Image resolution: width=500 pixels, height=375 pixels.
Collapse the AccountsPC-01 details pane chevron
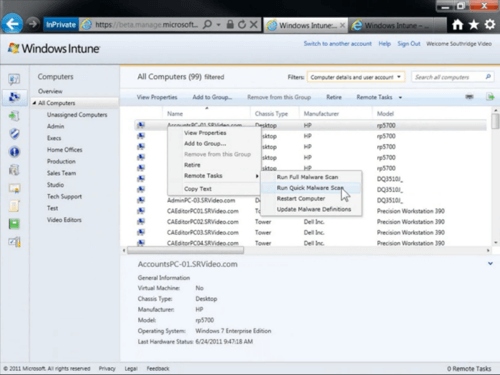tap(490, 263)
